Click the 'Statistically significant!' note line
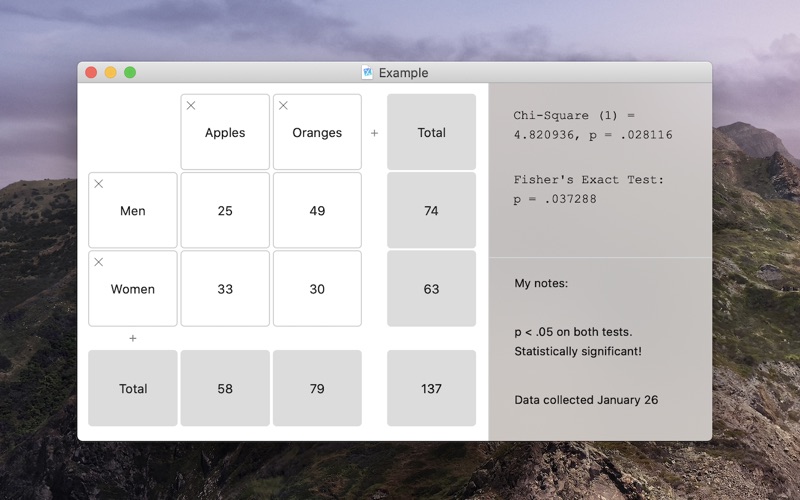The image size is (800, 500). tap(578, 352)
